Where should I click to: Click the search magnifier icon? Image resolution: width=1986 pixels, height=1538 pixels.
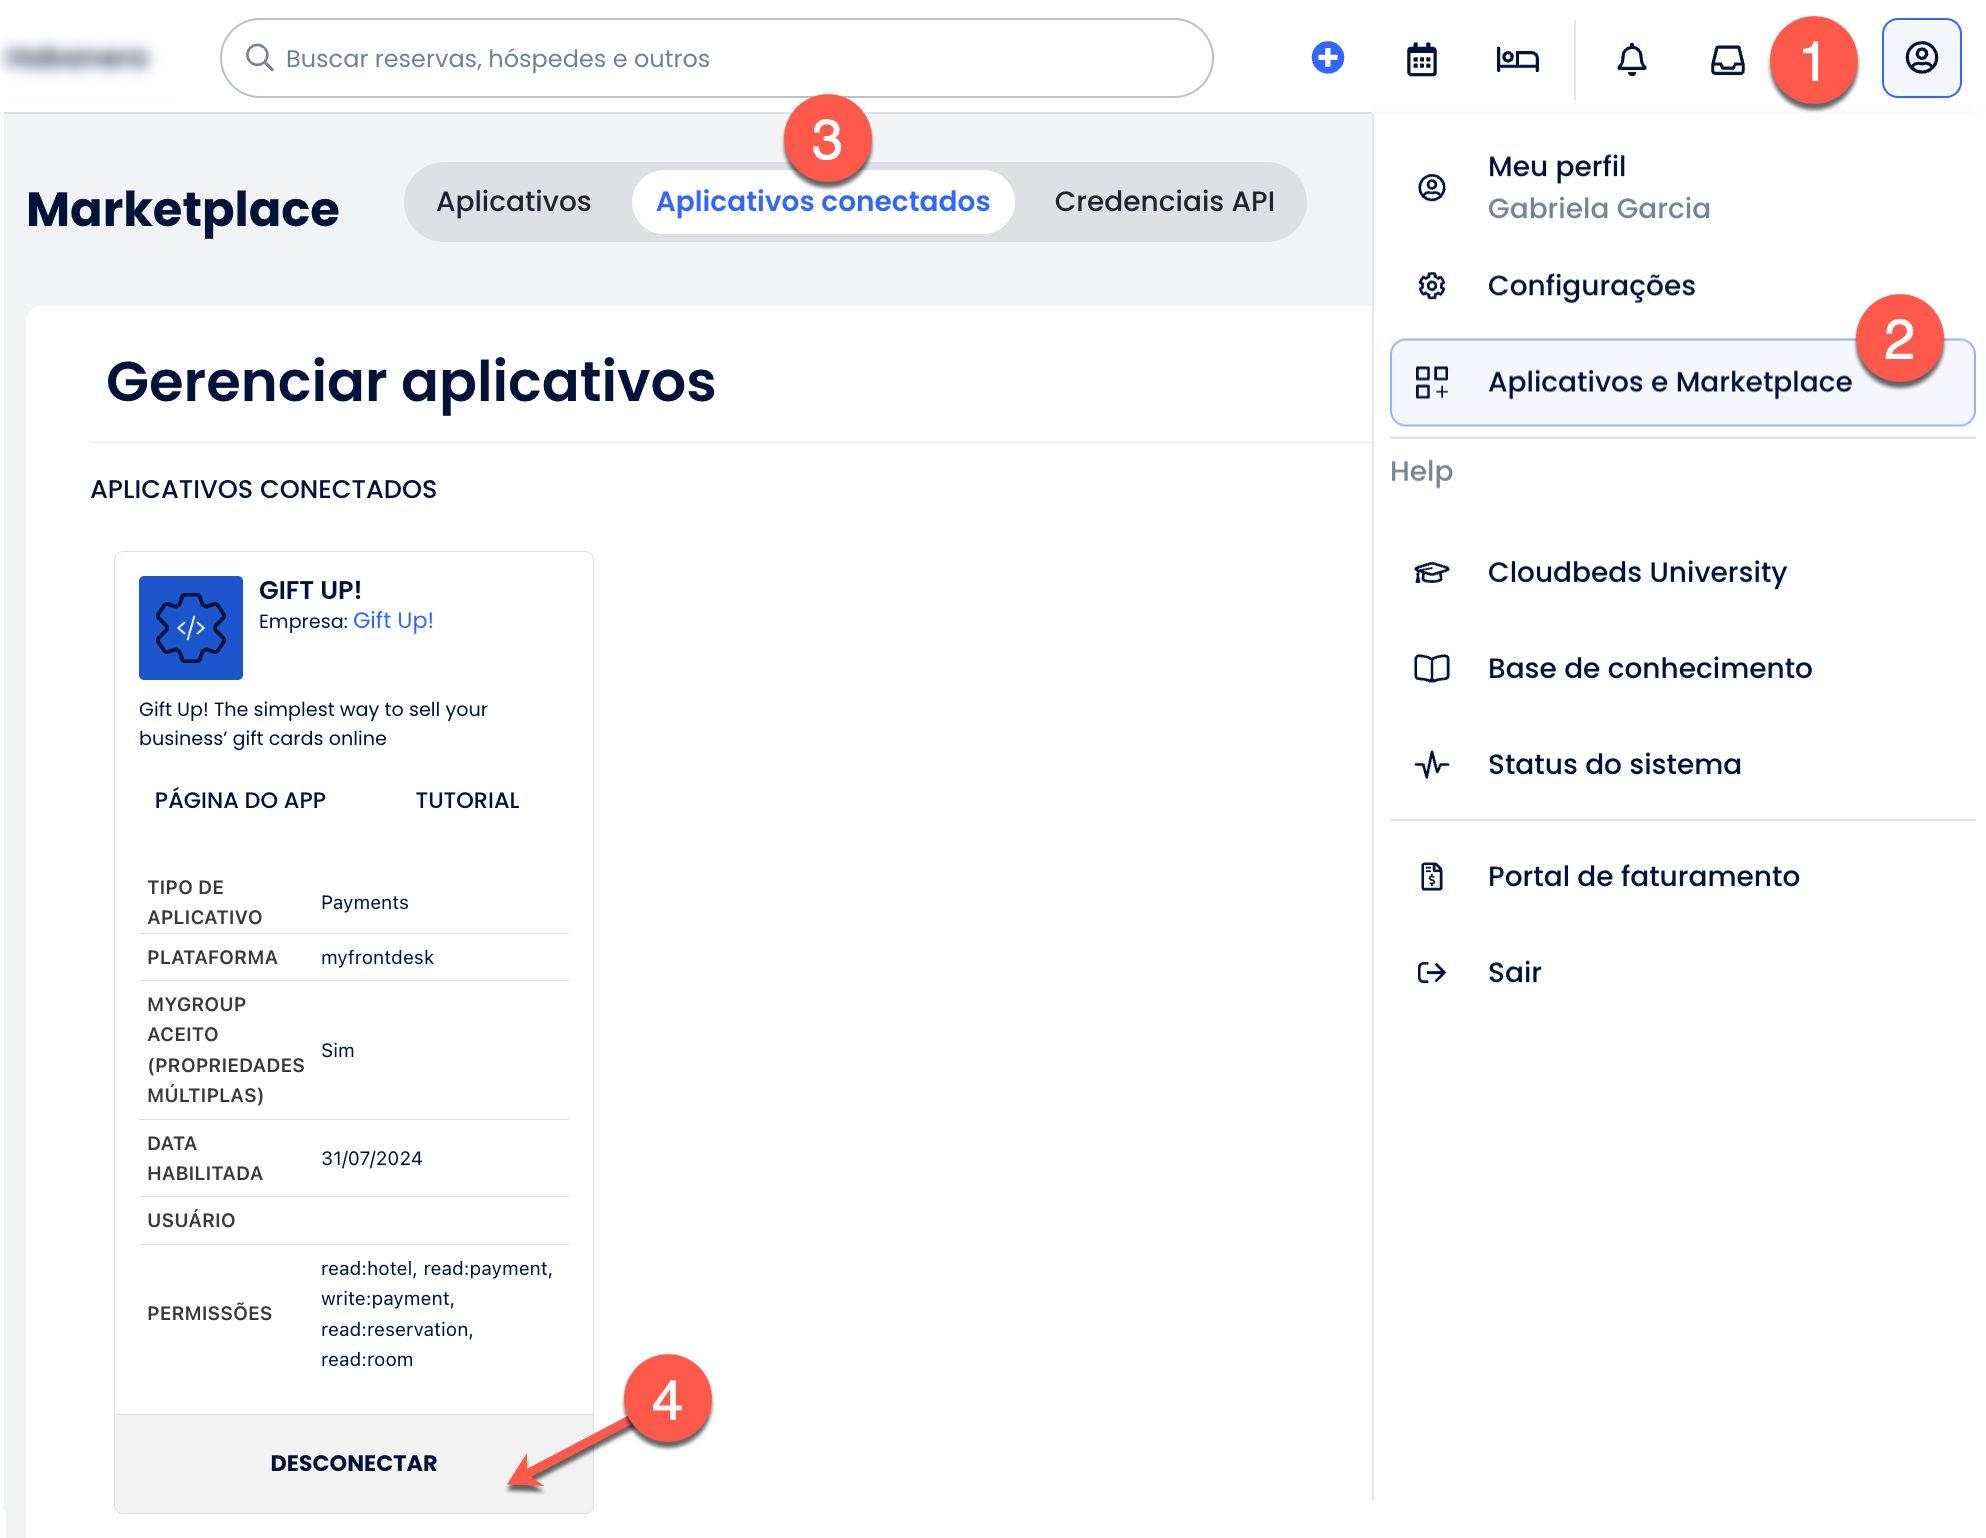[x=260, y=58]
